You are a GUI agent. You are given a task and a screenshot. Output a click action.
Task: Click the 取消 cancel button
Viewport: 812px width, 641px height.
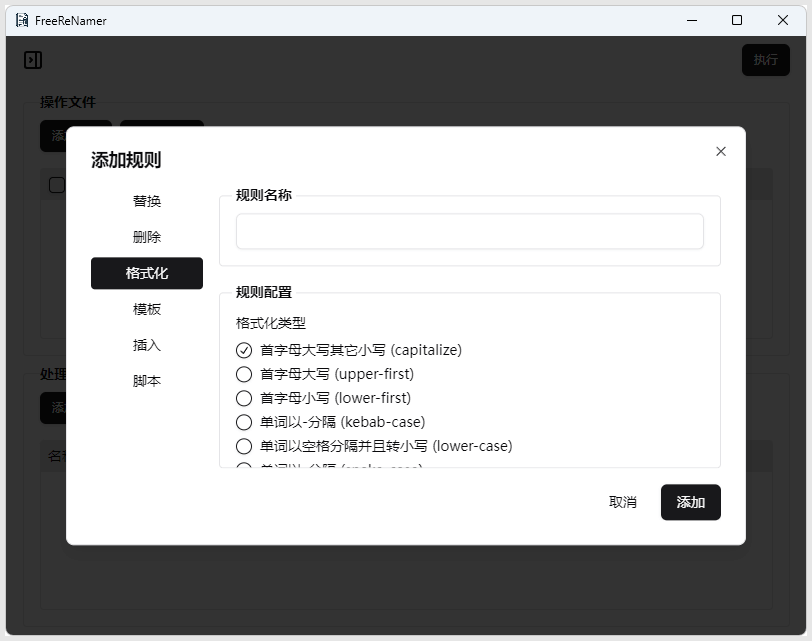(623, 502)
